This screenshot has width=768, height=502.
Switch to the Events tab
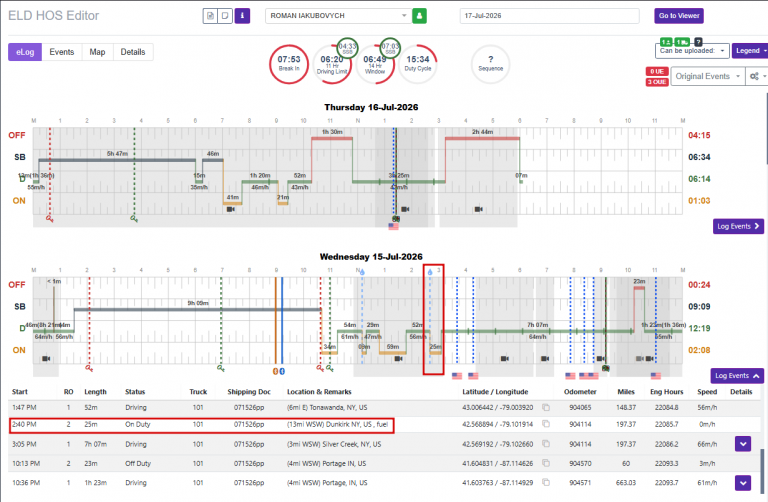pyautogui.click(x=62, y=52)
